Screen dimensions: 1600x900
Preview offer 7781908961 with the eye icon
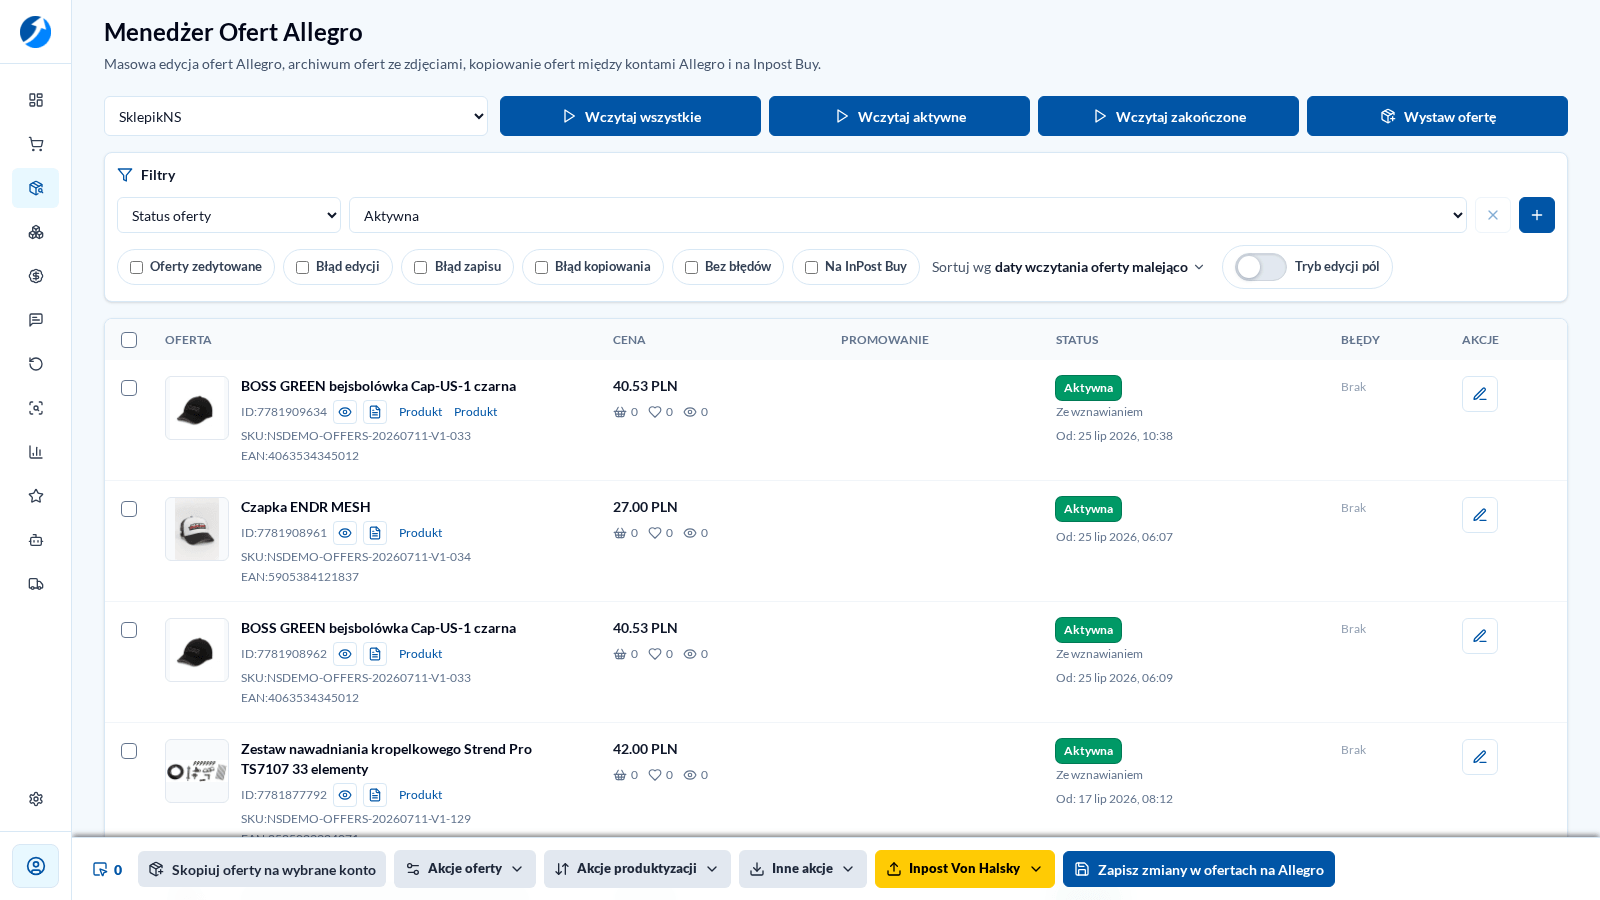pyautogui.click(x=345, y=533)
